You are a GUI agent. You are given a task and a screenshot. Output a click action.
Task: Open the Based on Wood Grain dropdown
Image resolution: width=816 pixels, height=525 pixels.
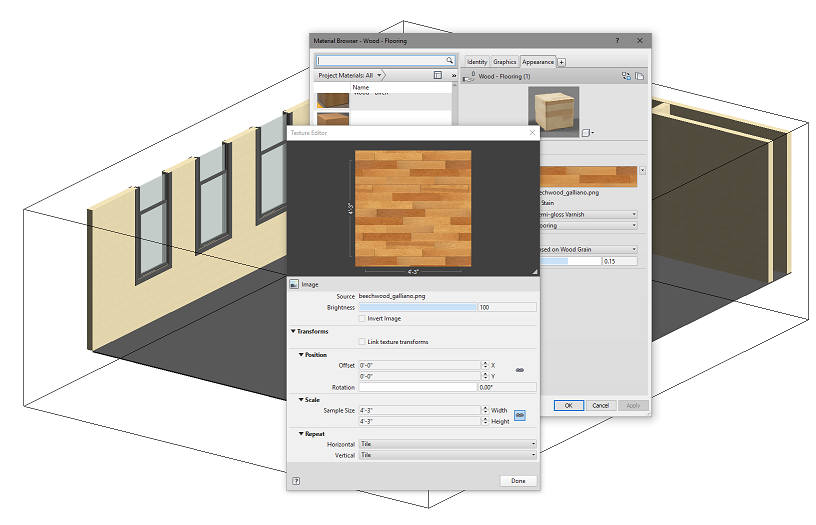(x=589, y=249)
